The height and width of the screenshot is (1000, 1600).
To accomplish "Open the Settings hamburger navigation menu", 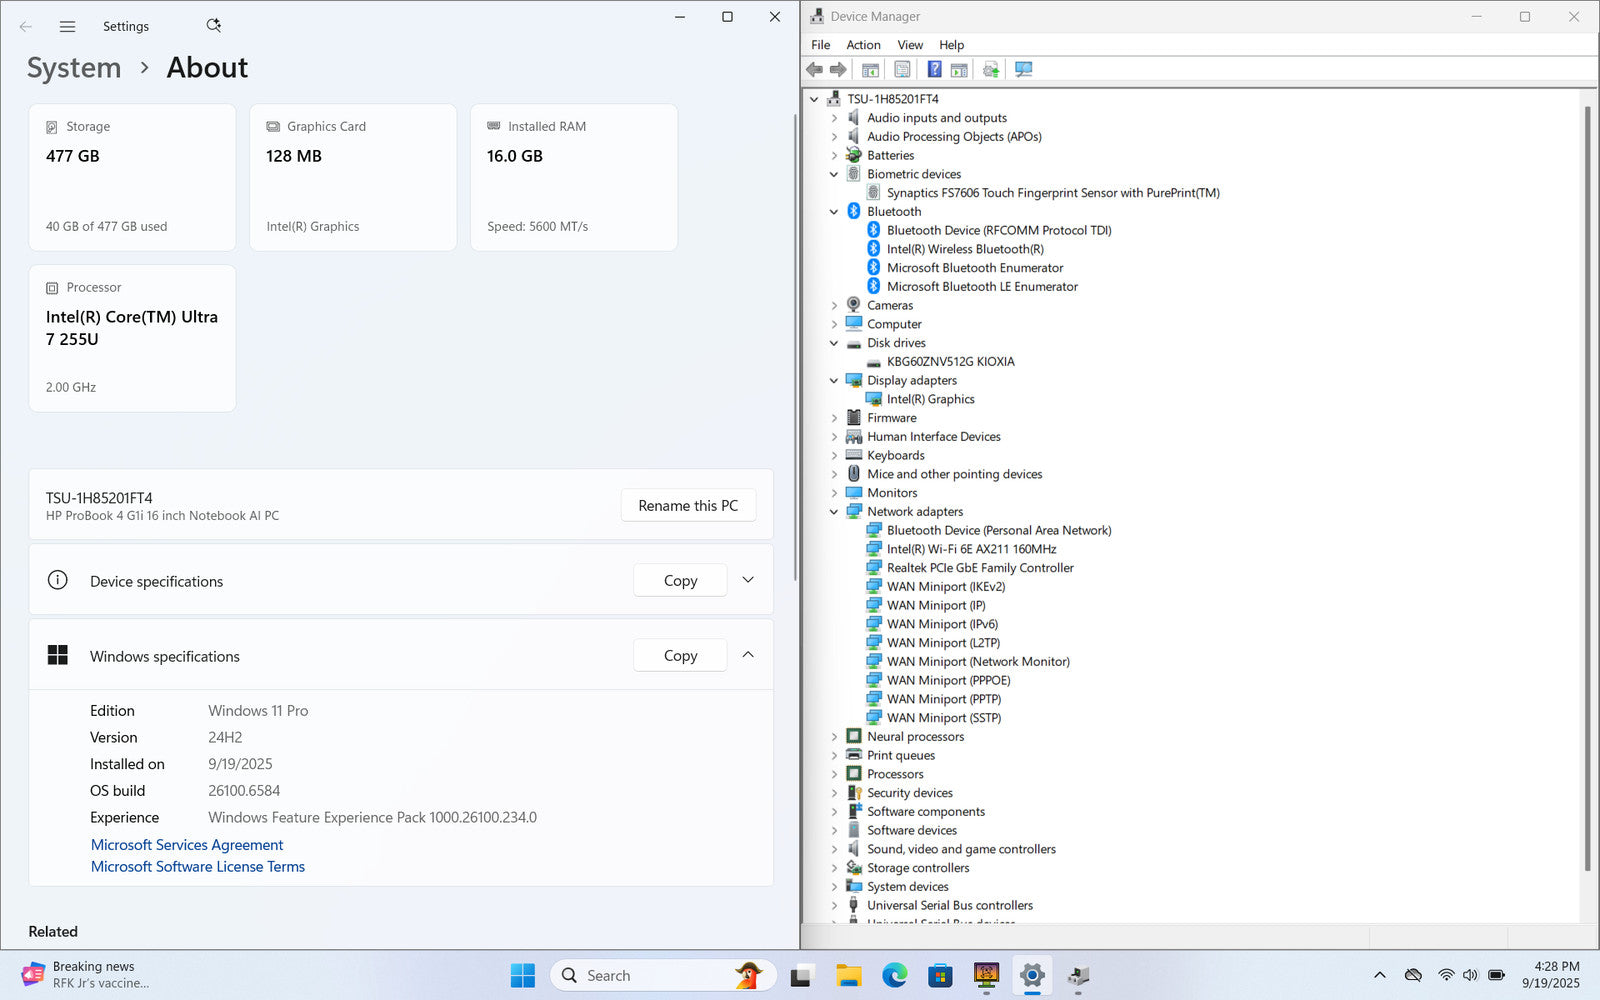I will point(67,27).
